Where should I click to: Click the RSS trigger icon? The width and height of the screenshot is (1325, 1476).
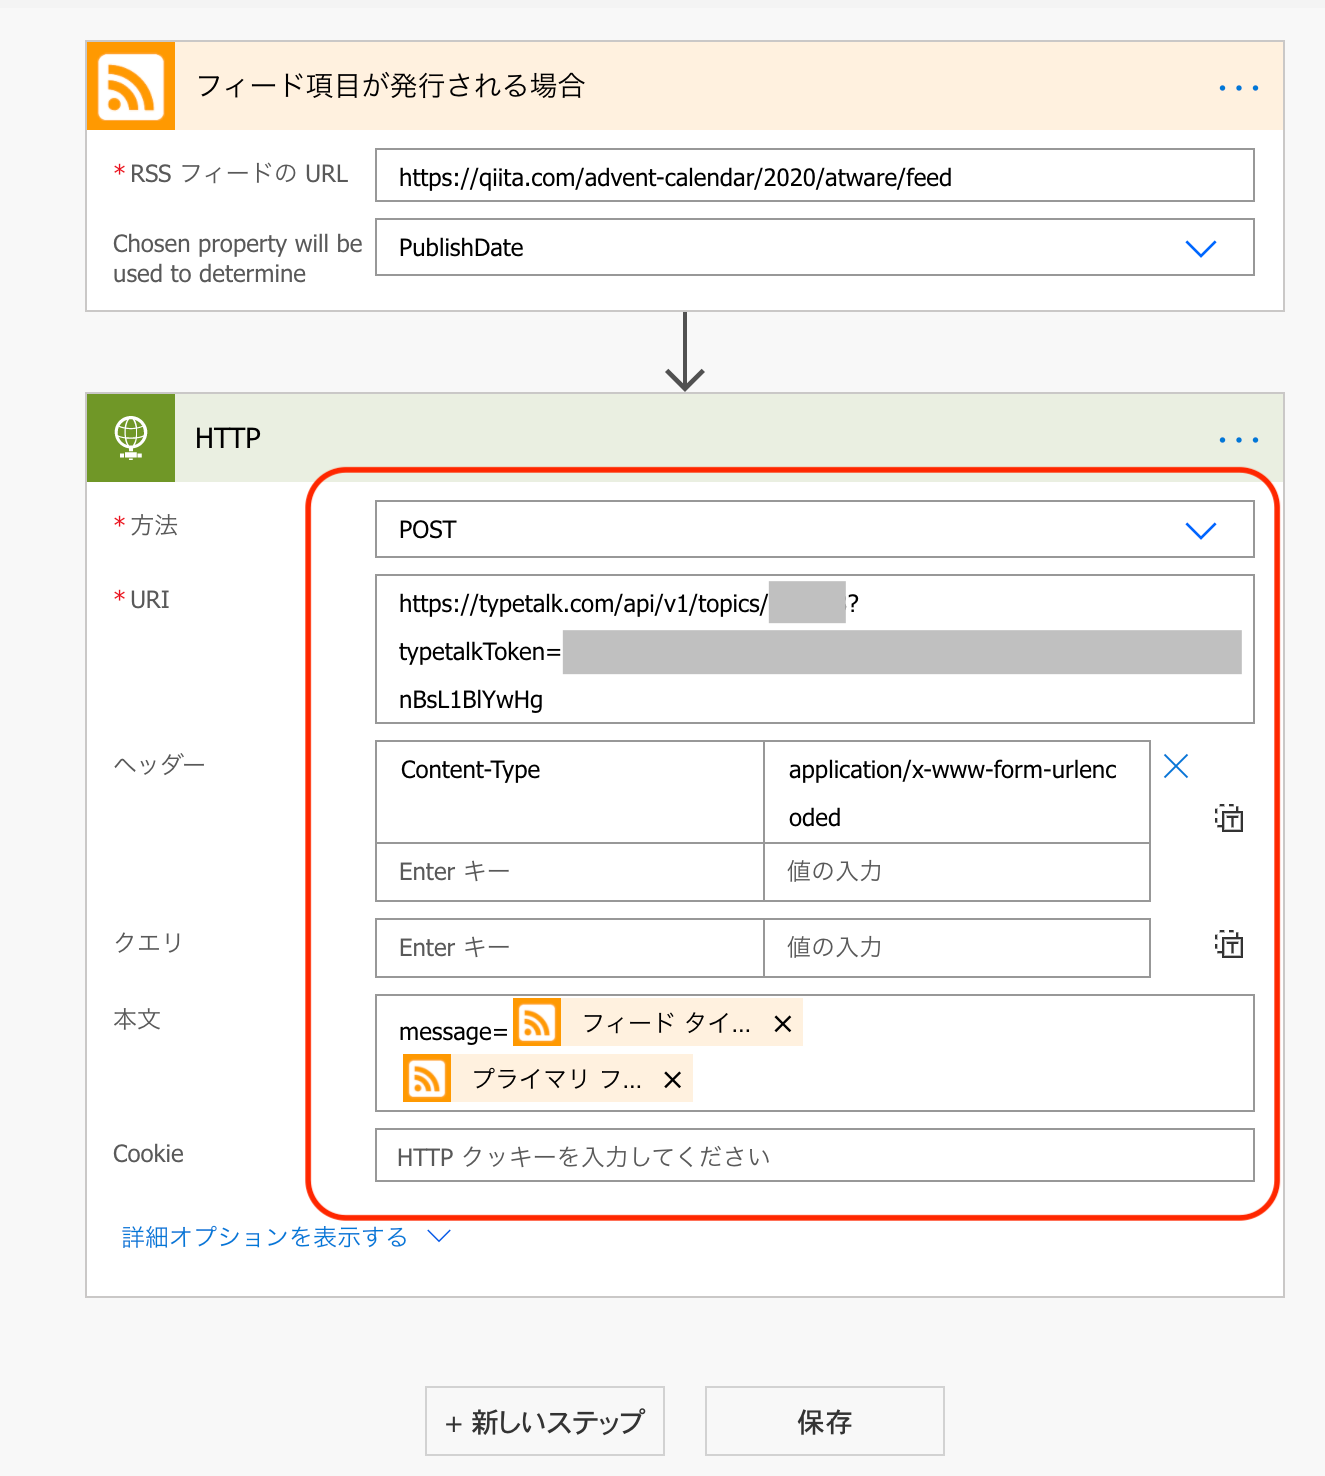click(x=130, y=86)
